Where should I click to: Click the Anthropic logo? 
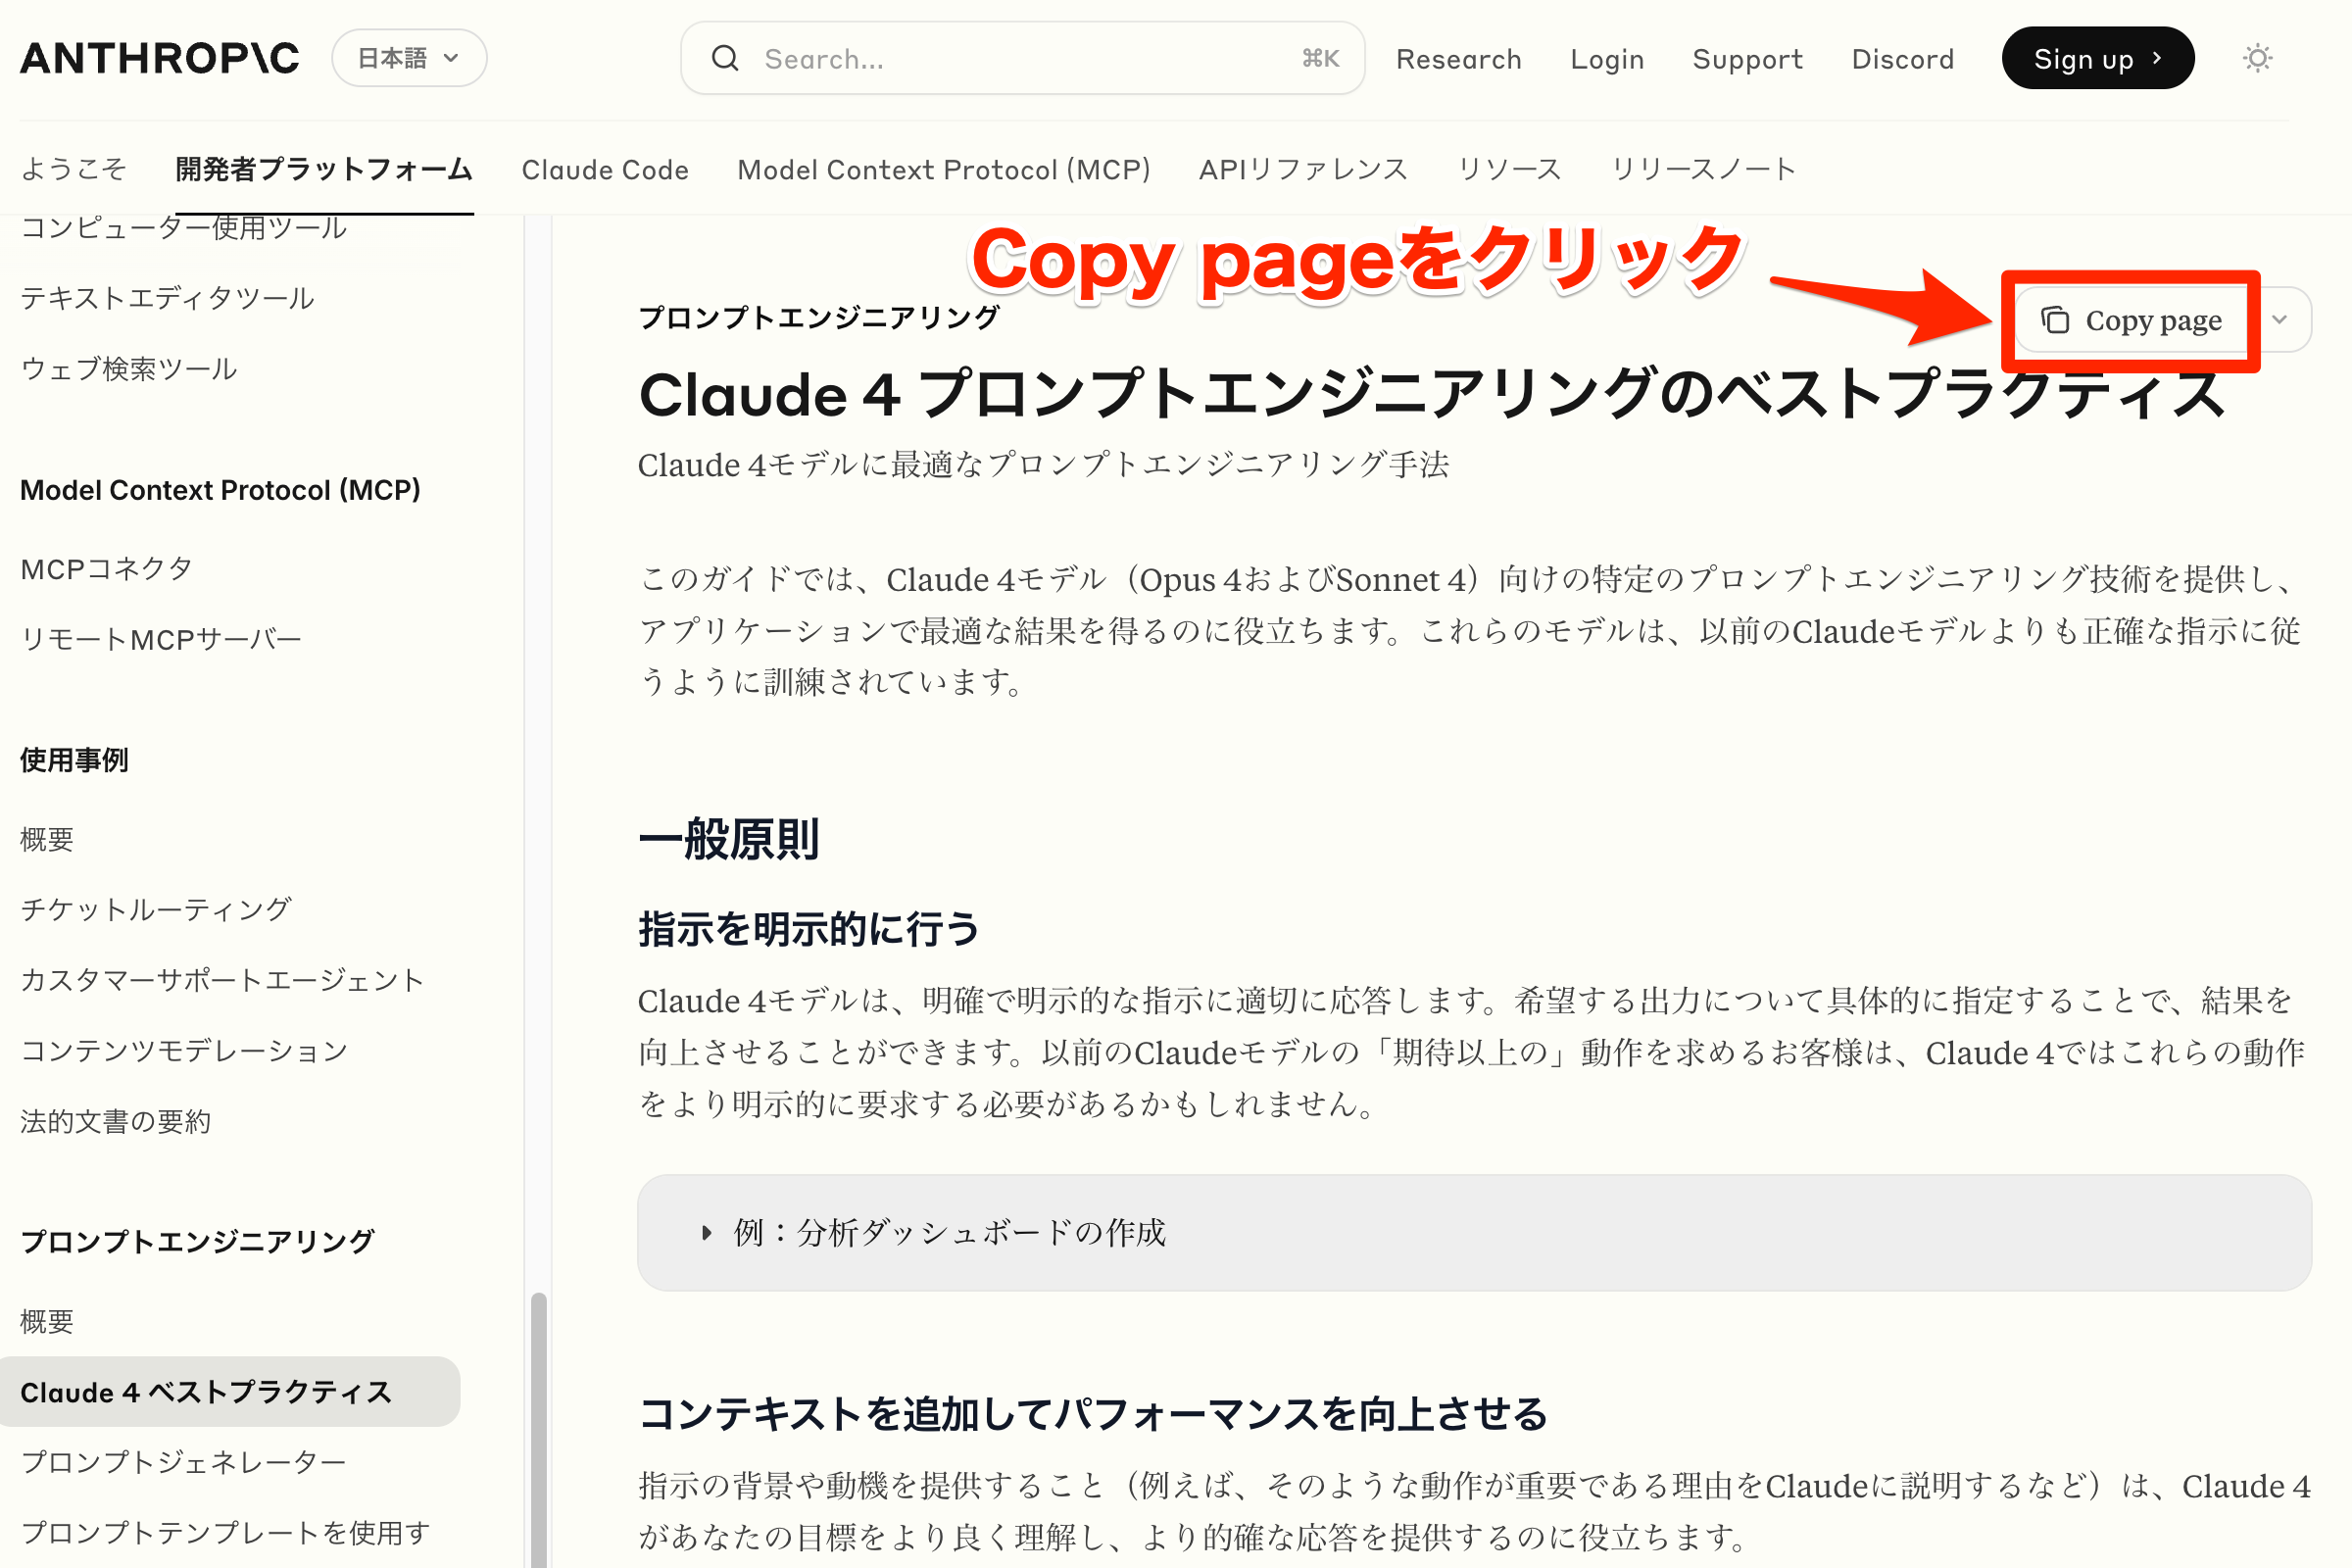tap(160, 58)
